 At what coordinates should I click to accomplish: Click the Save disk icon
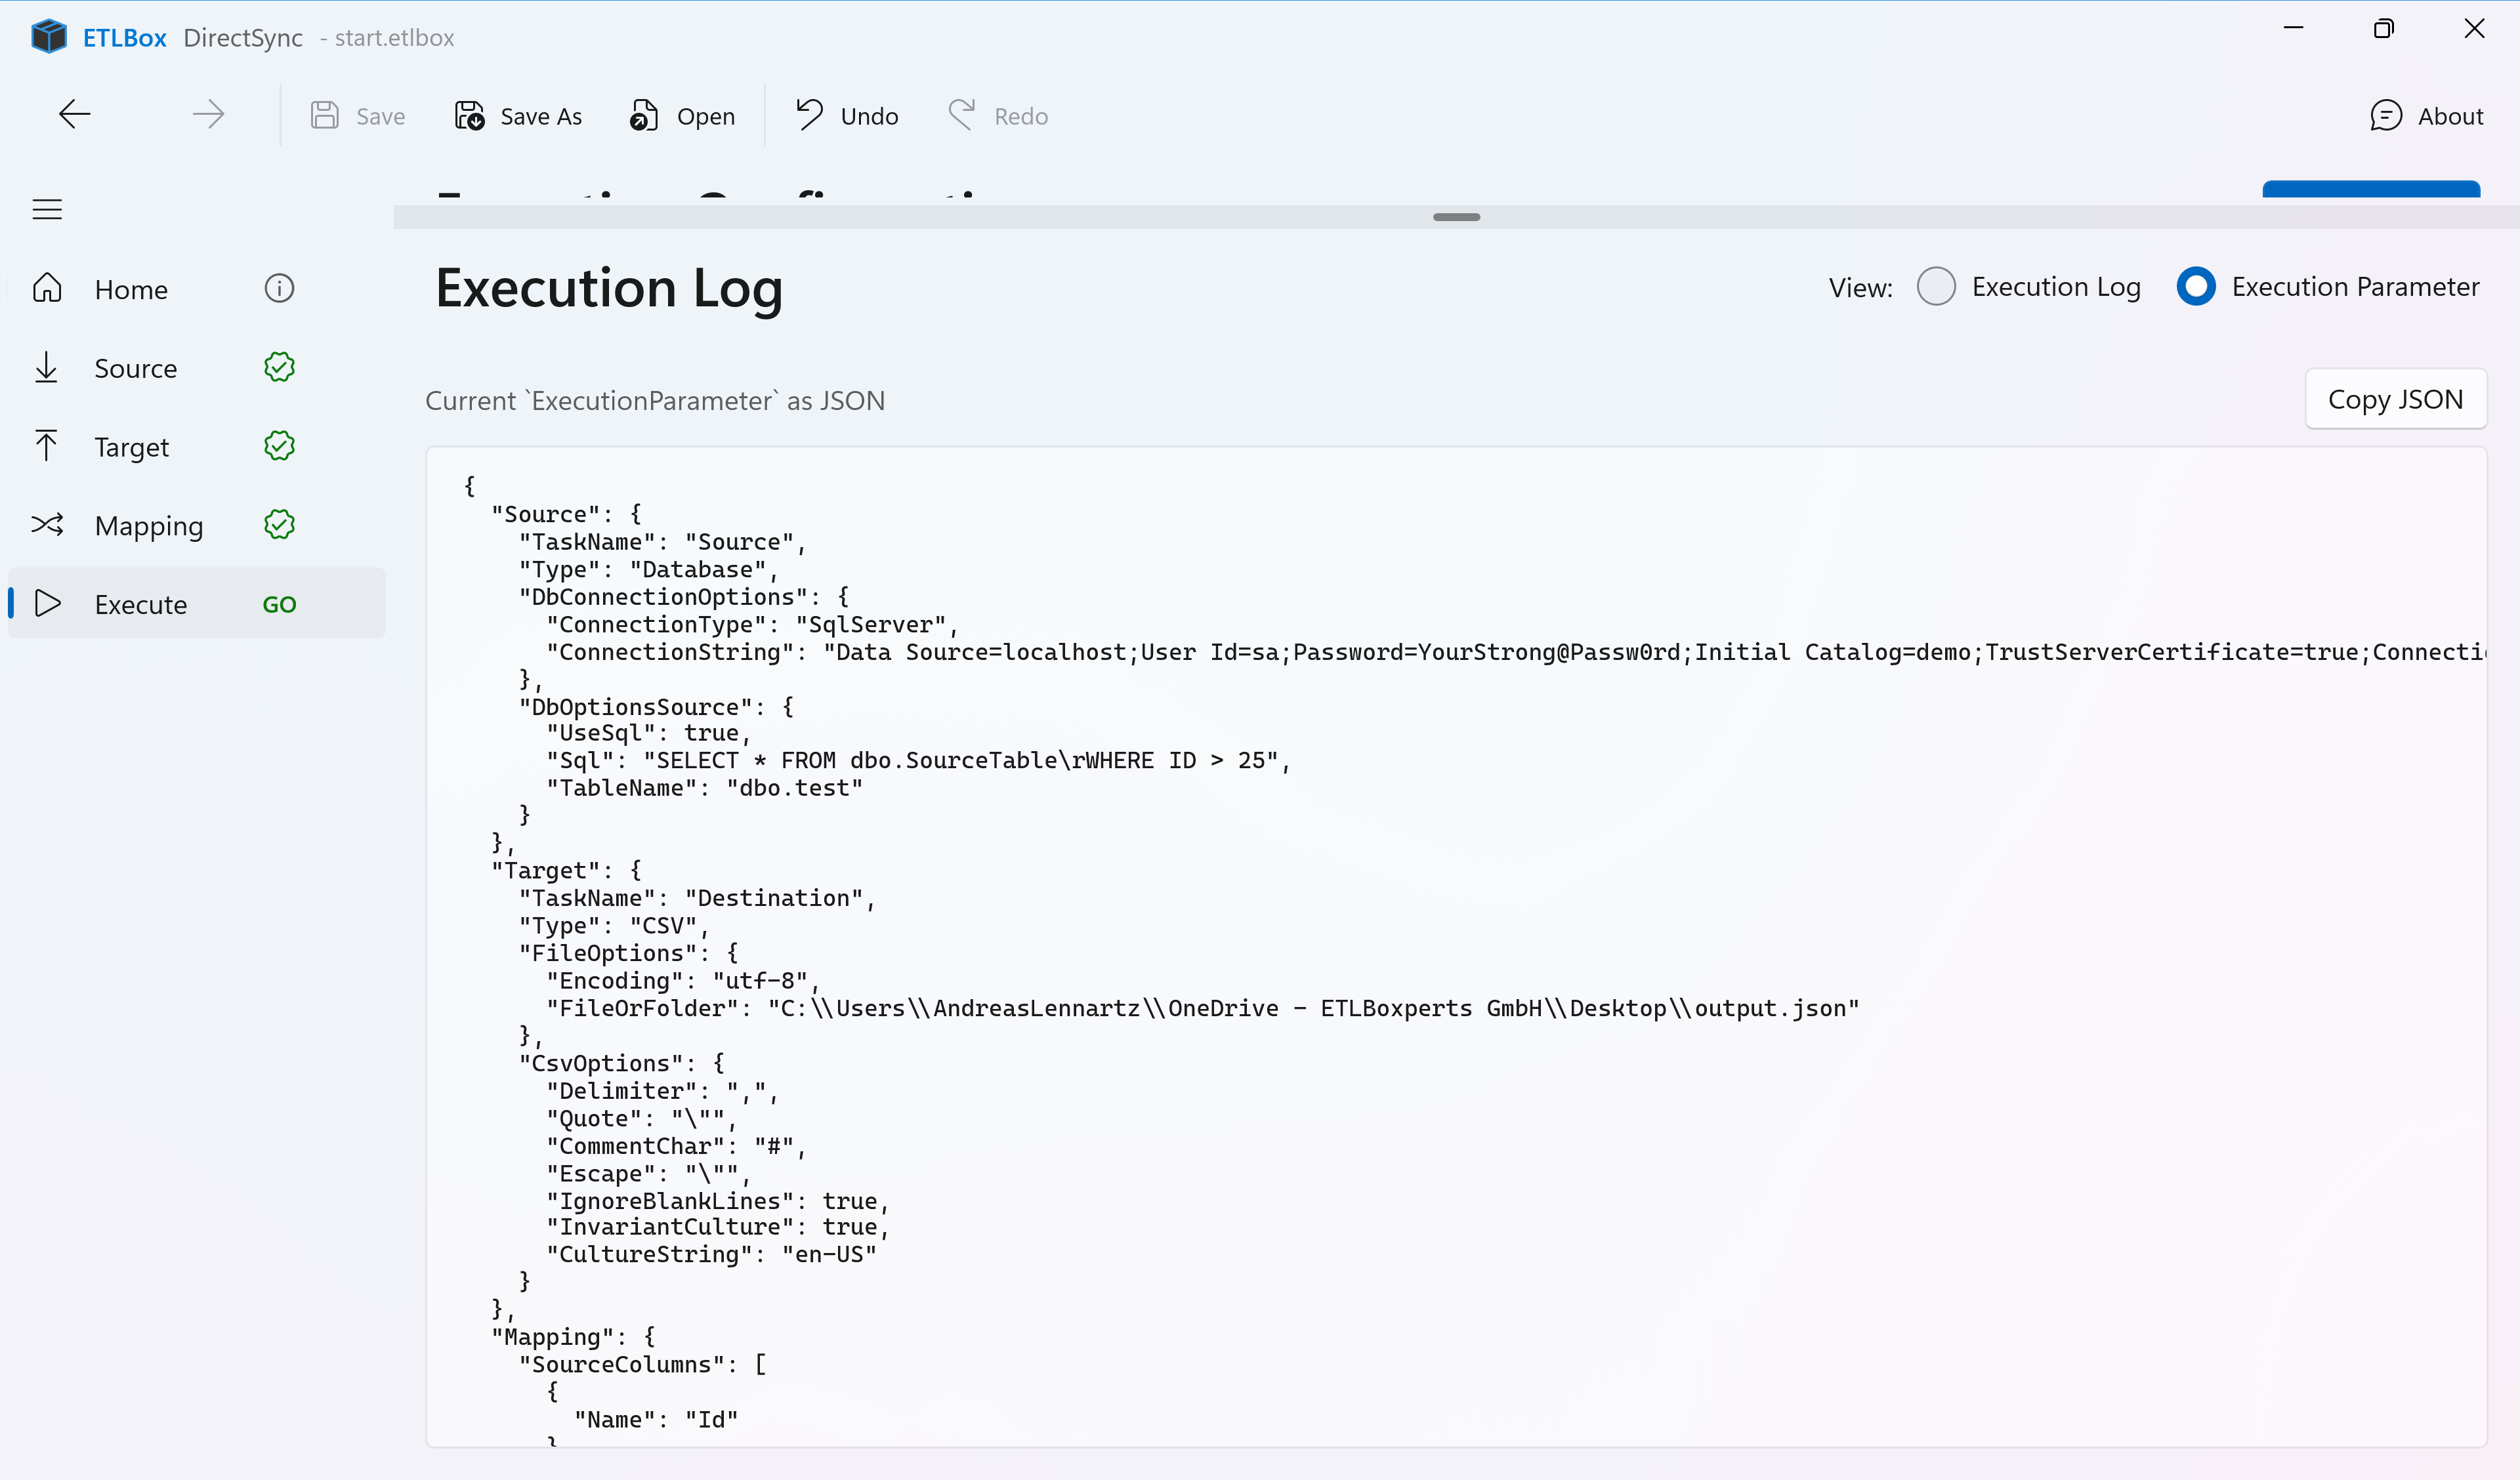click(x=325, y=115)
